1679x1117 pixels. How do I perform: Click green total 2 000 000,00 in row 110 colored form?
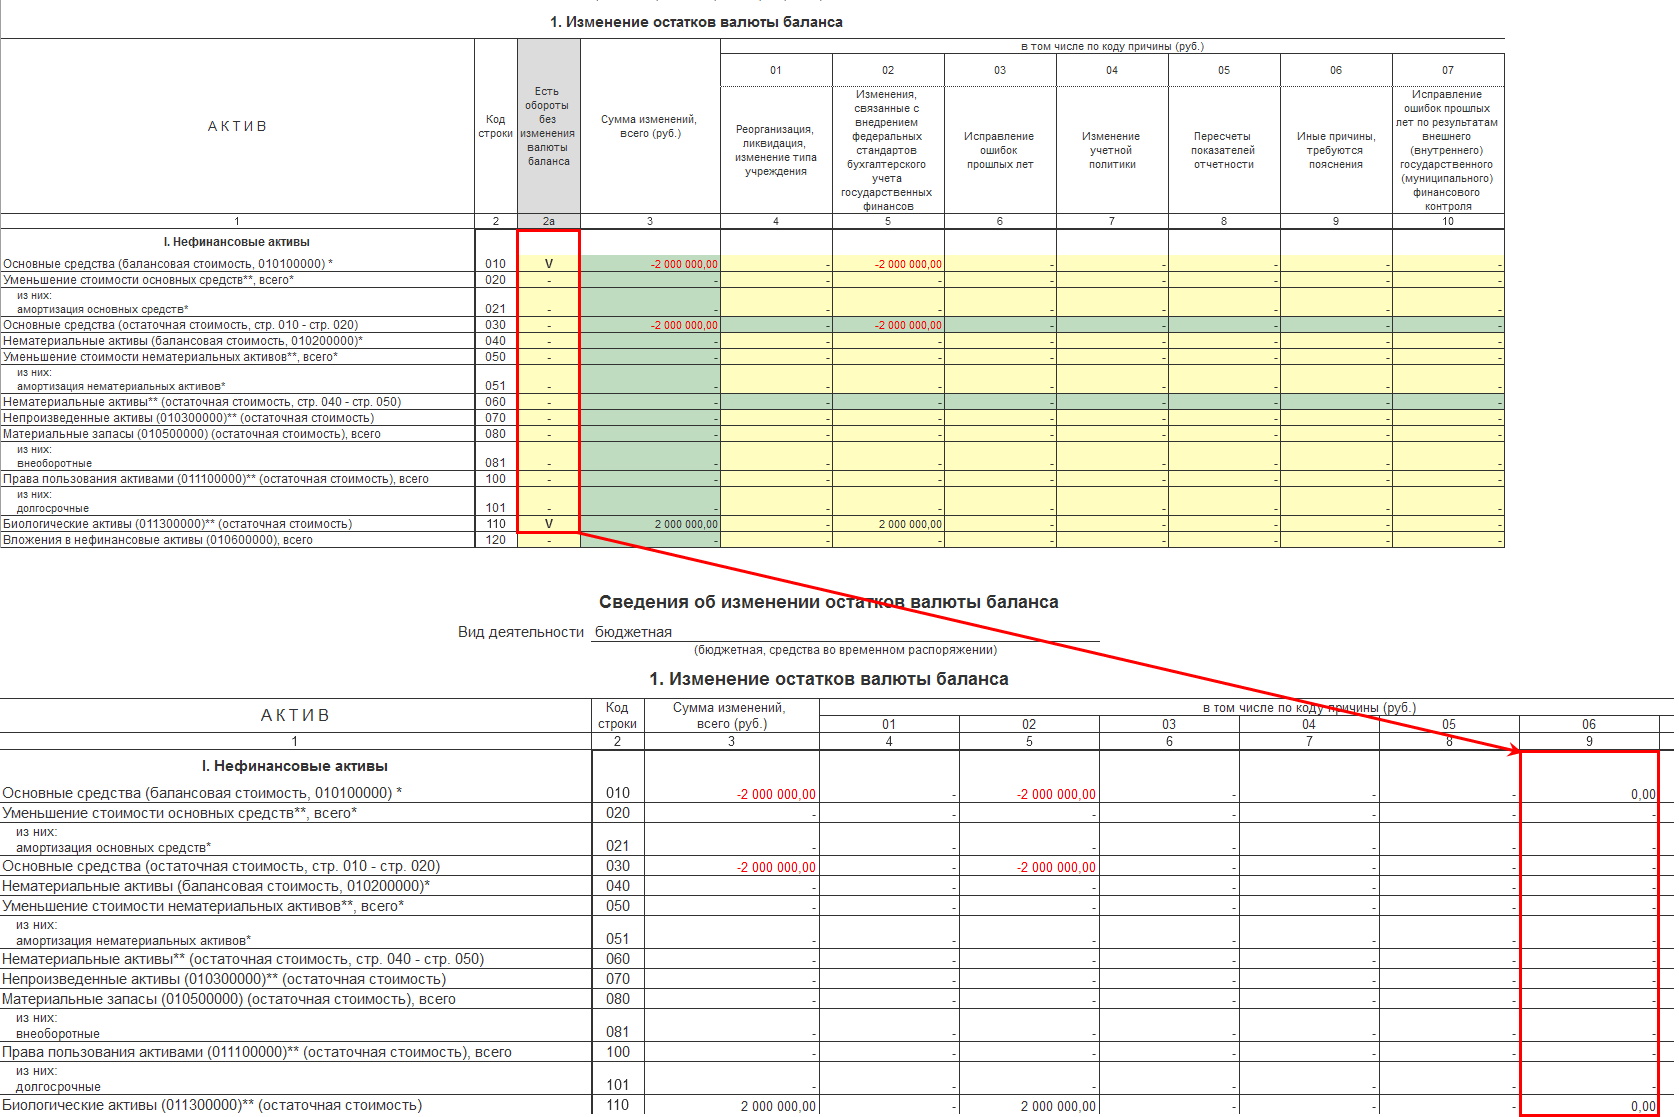tap(650, 524)
